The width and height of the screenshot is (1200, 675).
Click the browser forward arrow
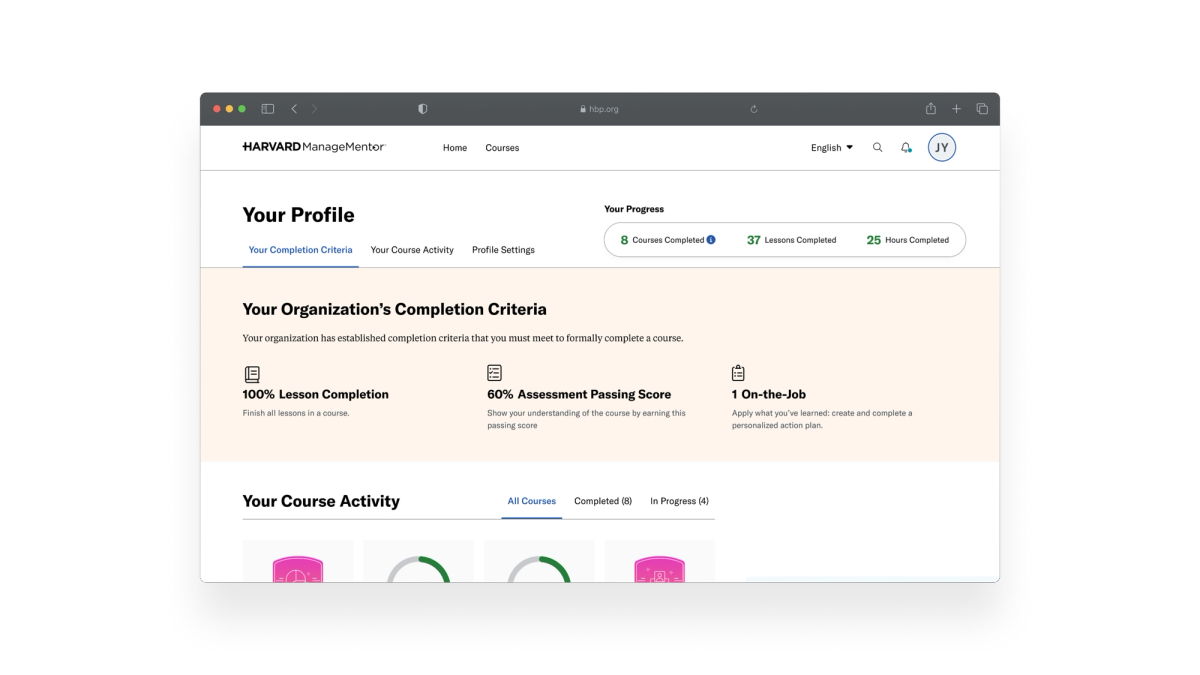pos(314,109)
